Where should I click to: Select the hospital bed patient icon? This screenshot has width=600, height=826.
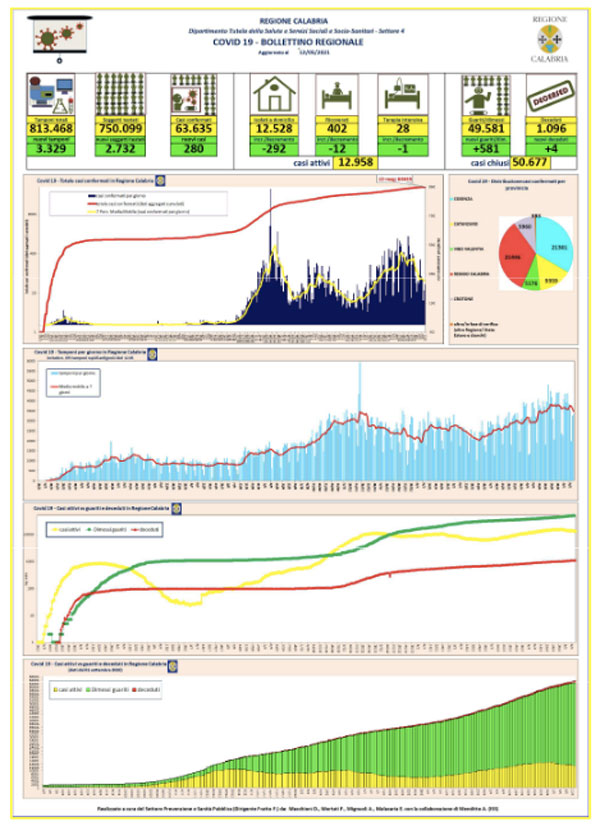click(x=337, y=94)
